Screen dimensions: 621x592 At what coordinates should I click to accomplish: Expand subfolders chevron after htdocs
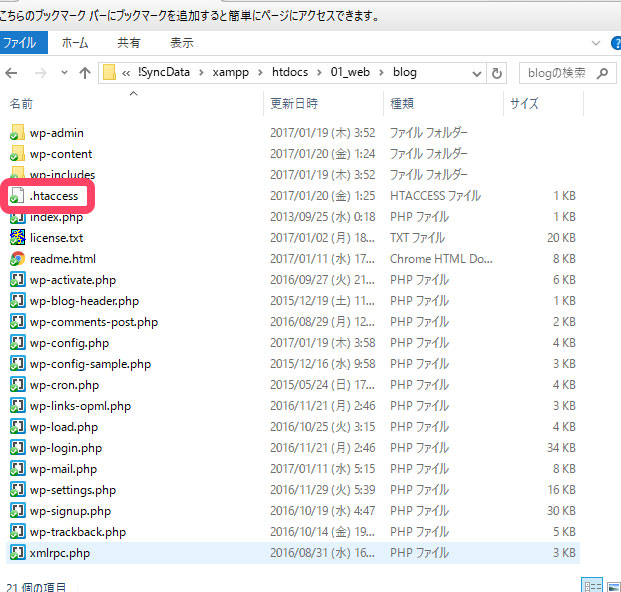pyautogui.click(x=319, y=73)
